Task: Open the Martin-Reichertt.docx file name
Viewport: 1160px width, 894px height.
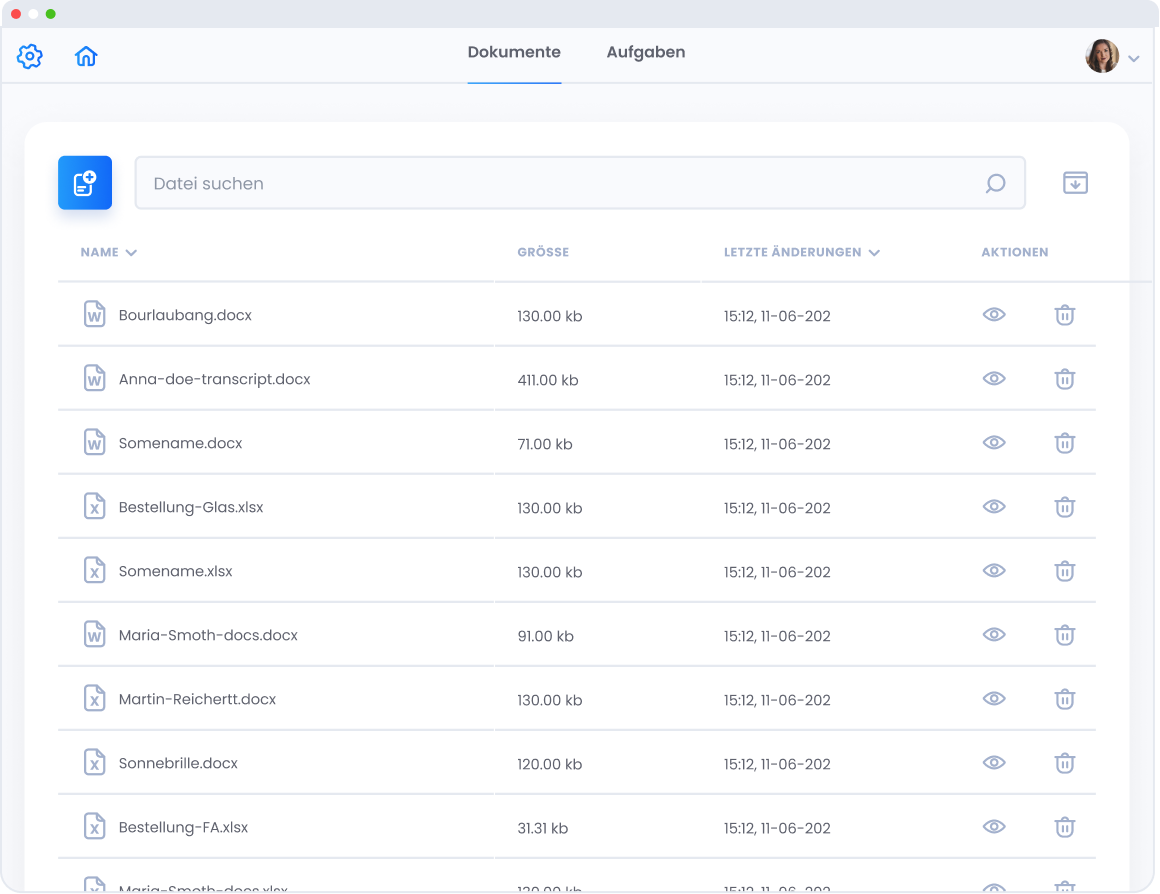Action: [x=197, y=699]
